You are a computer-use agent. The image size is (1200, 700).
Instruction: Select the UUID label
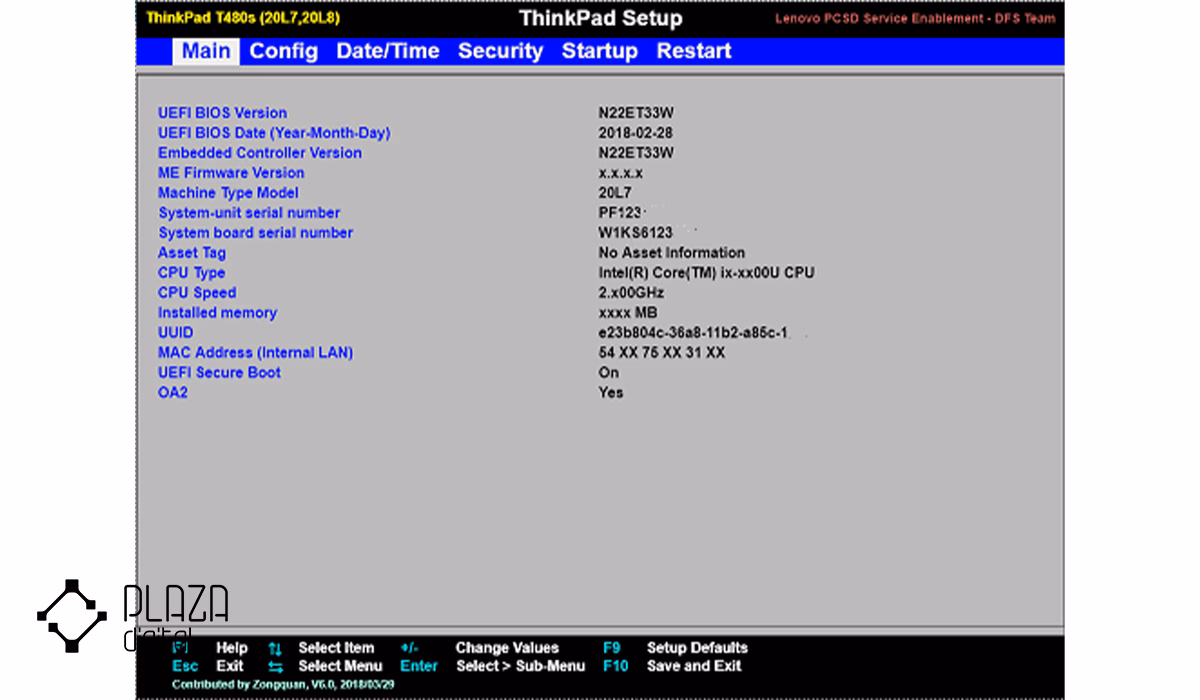click(x=175, y=333)
